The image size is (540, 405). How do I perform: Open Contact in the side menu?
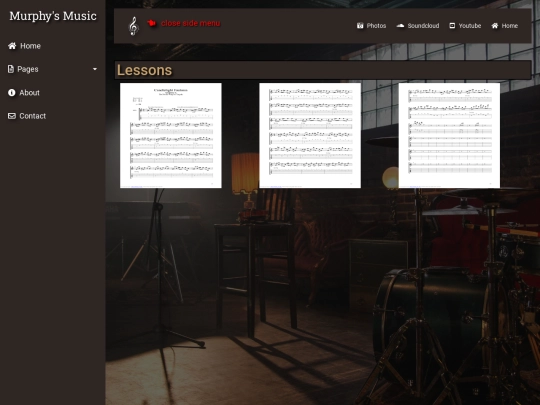click(27, 116)
